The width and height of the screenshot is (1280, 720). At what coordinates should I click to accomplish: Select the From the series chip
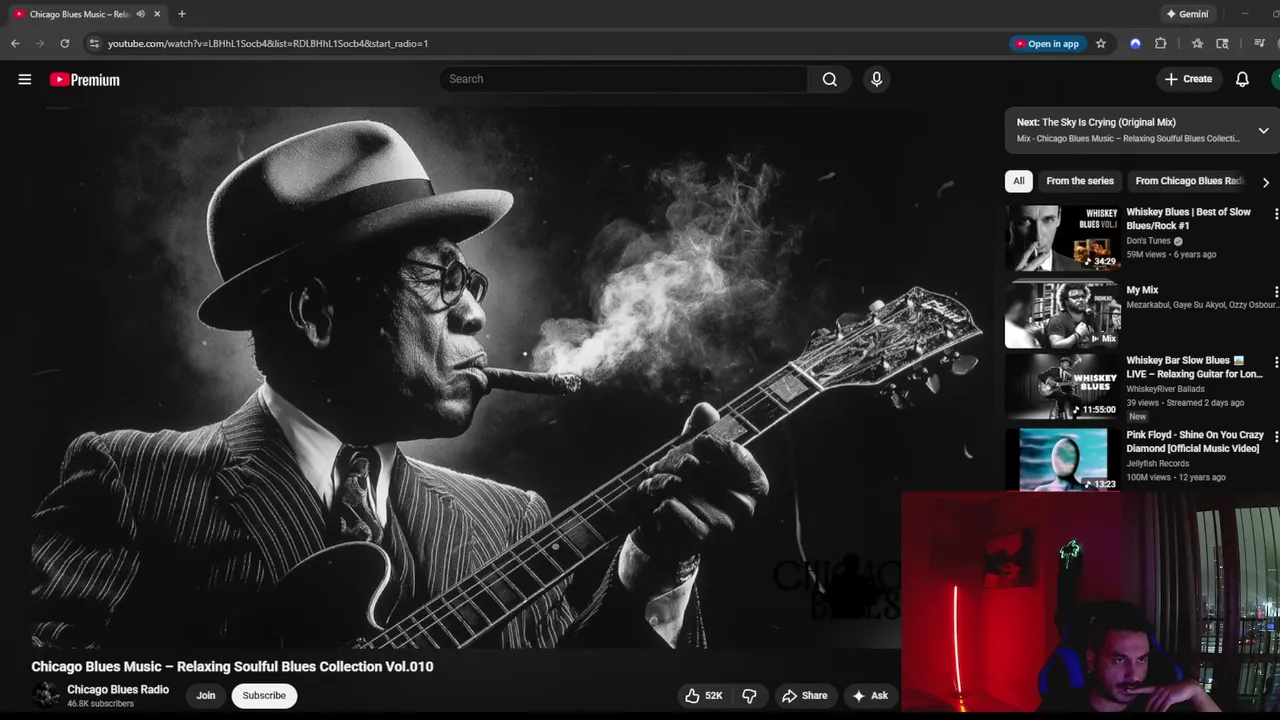tap(1080, 181)
